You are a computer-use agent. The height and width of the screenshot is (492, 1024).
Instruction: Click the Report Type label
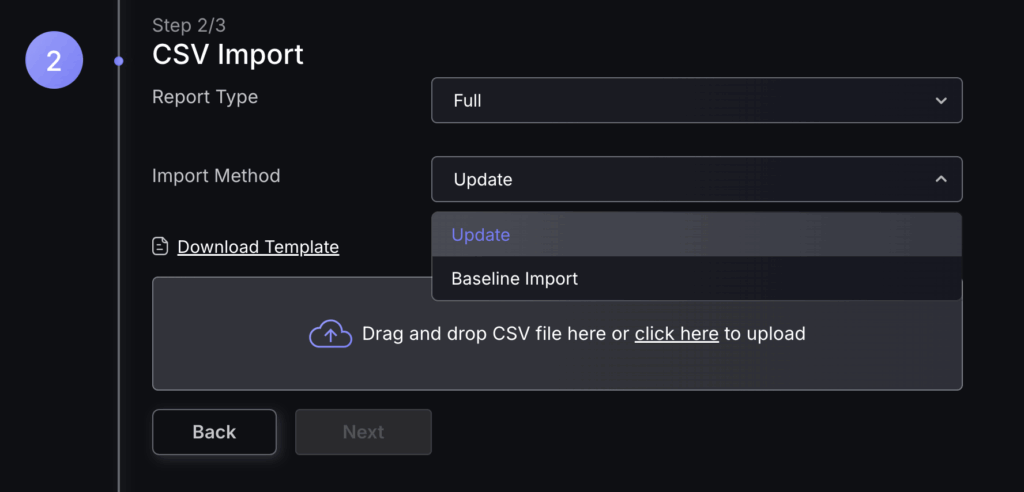point(205,98)
